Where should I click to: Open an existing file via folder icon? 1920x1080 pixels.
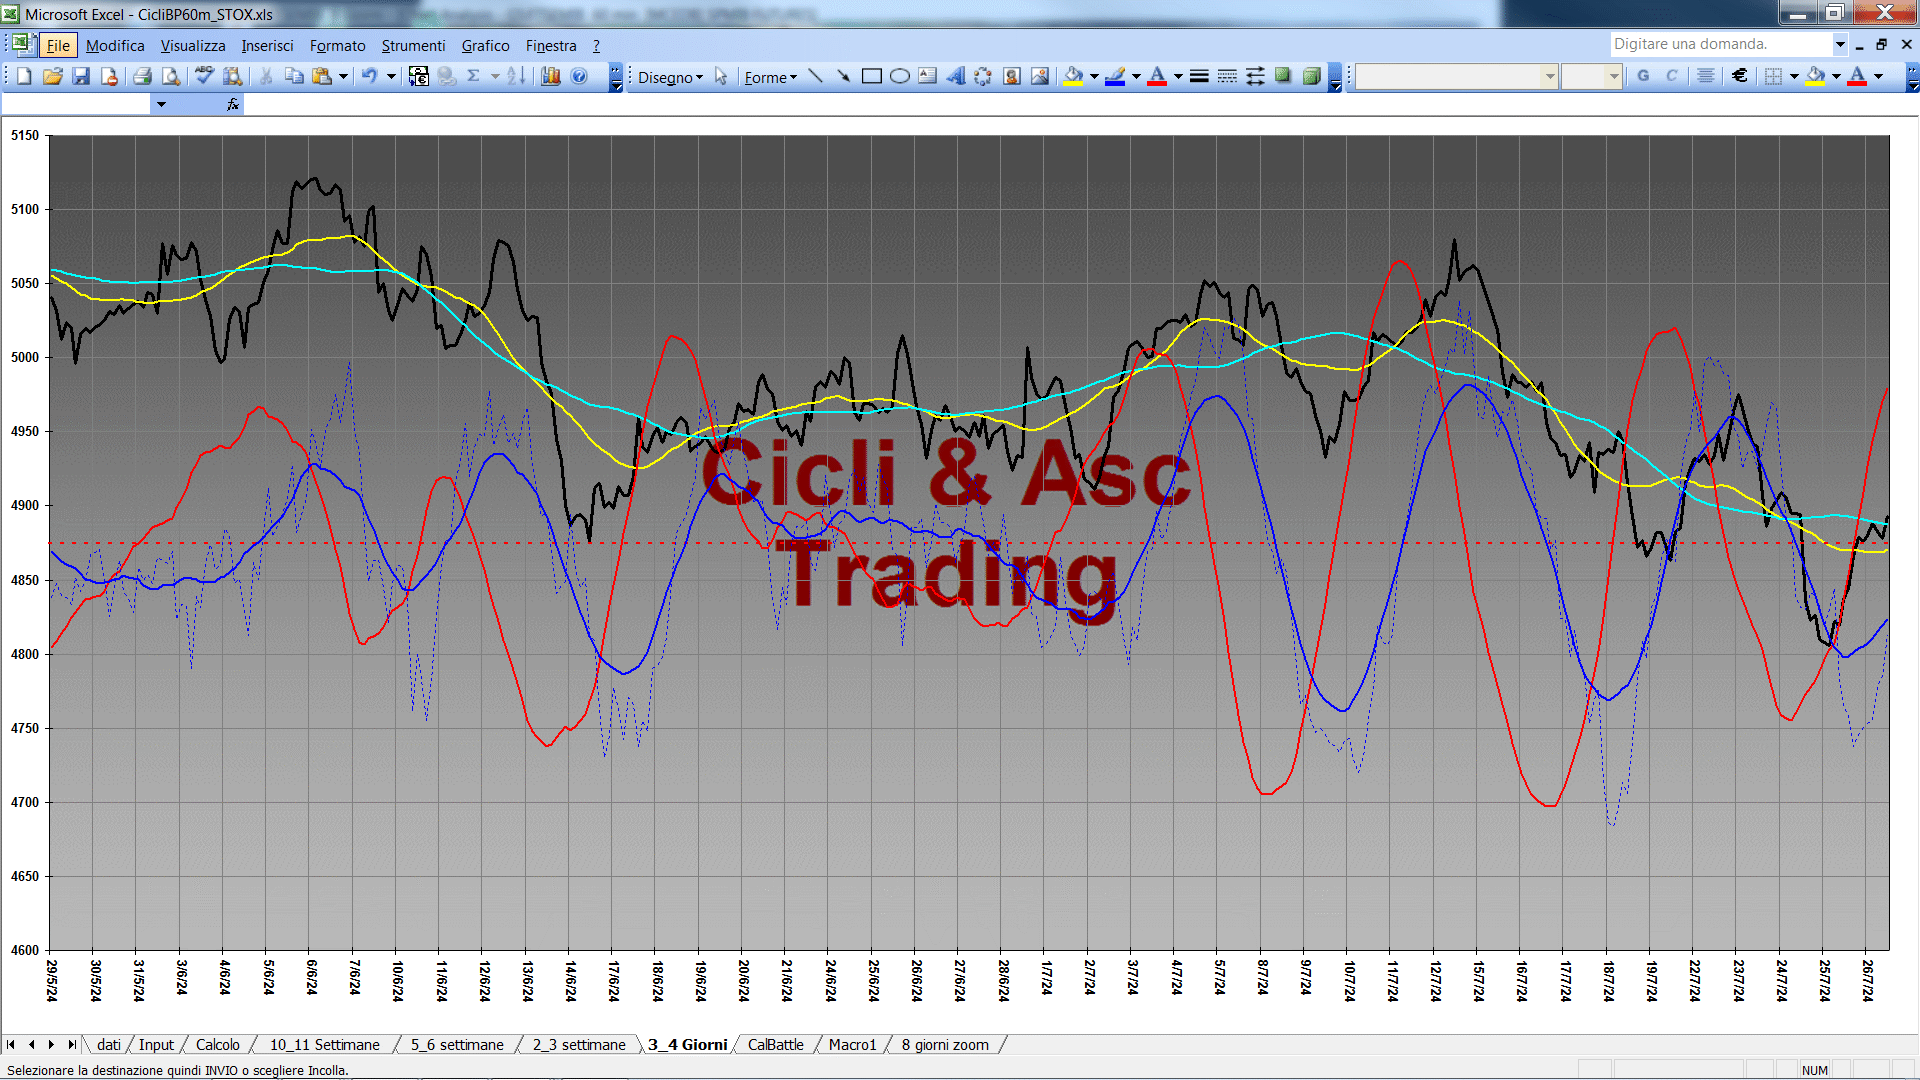(x=53, y=77)
